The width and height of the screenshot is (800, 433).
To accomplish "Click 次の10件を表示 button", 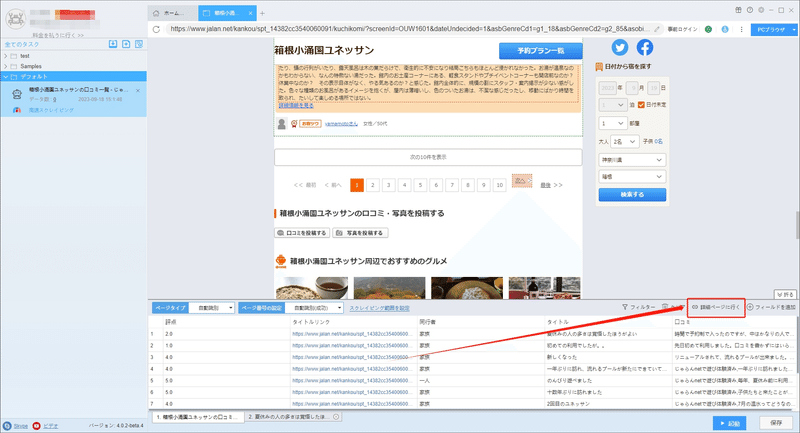I will 428,157.
